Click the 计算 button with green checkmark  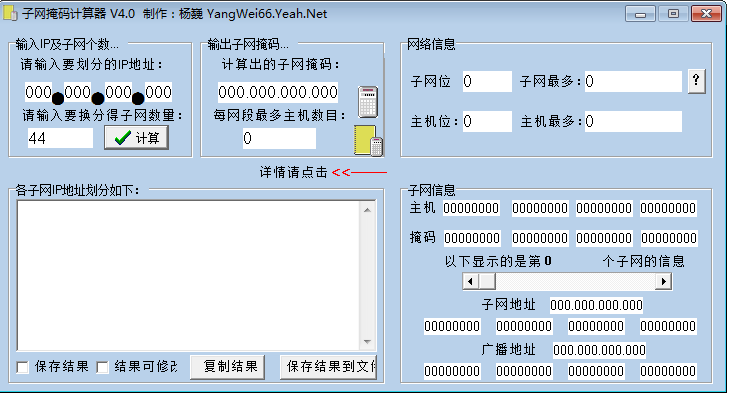pyautogui.click(x=136, y=138)
